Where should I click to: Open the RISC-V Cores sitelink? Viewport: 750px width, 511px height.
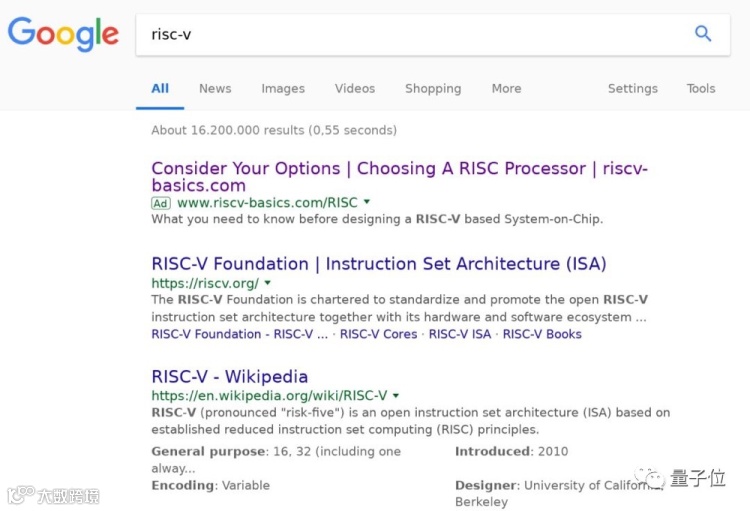coord(378,334)
